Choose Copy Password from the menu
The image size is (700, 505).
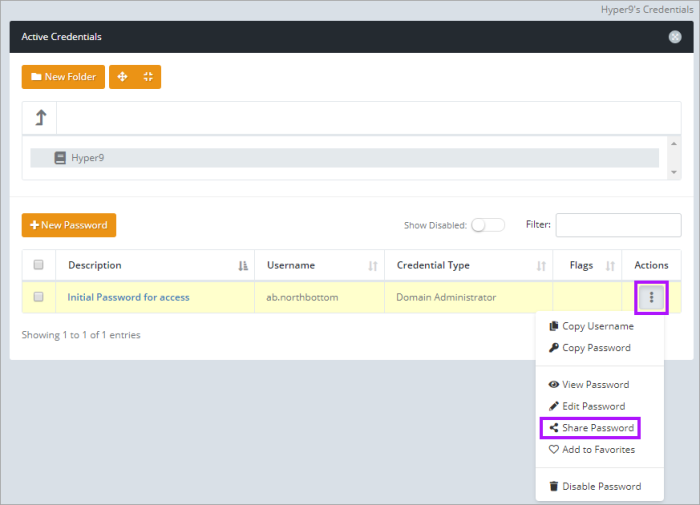point(589,348)
